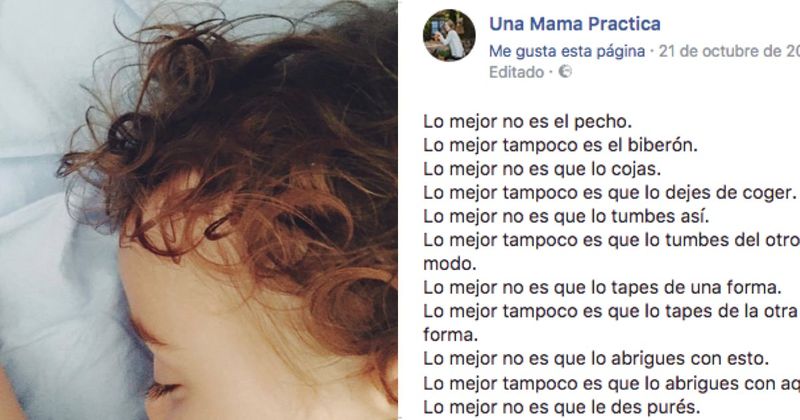Click the child's closed eyelashes in photo
The width and height of the screenshot is (800, 420).
pos(164,390)
